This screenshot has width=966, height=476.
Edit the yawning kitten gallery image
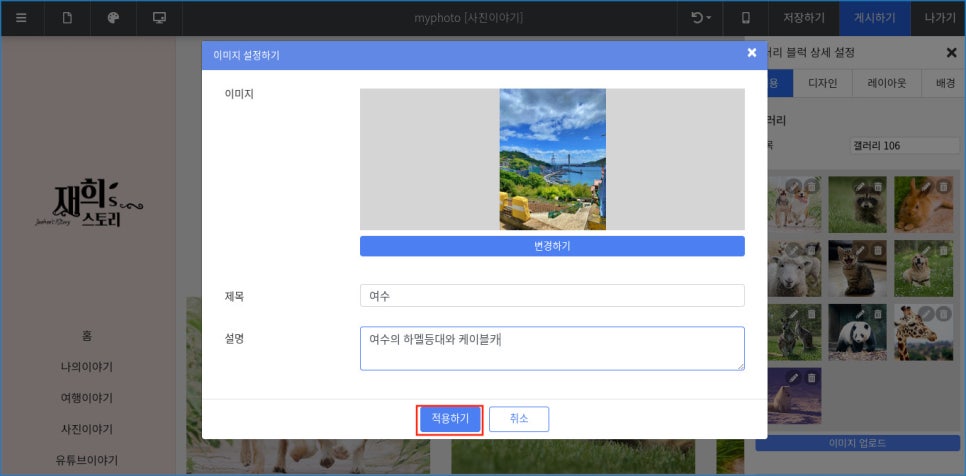[x=859, y=249]
